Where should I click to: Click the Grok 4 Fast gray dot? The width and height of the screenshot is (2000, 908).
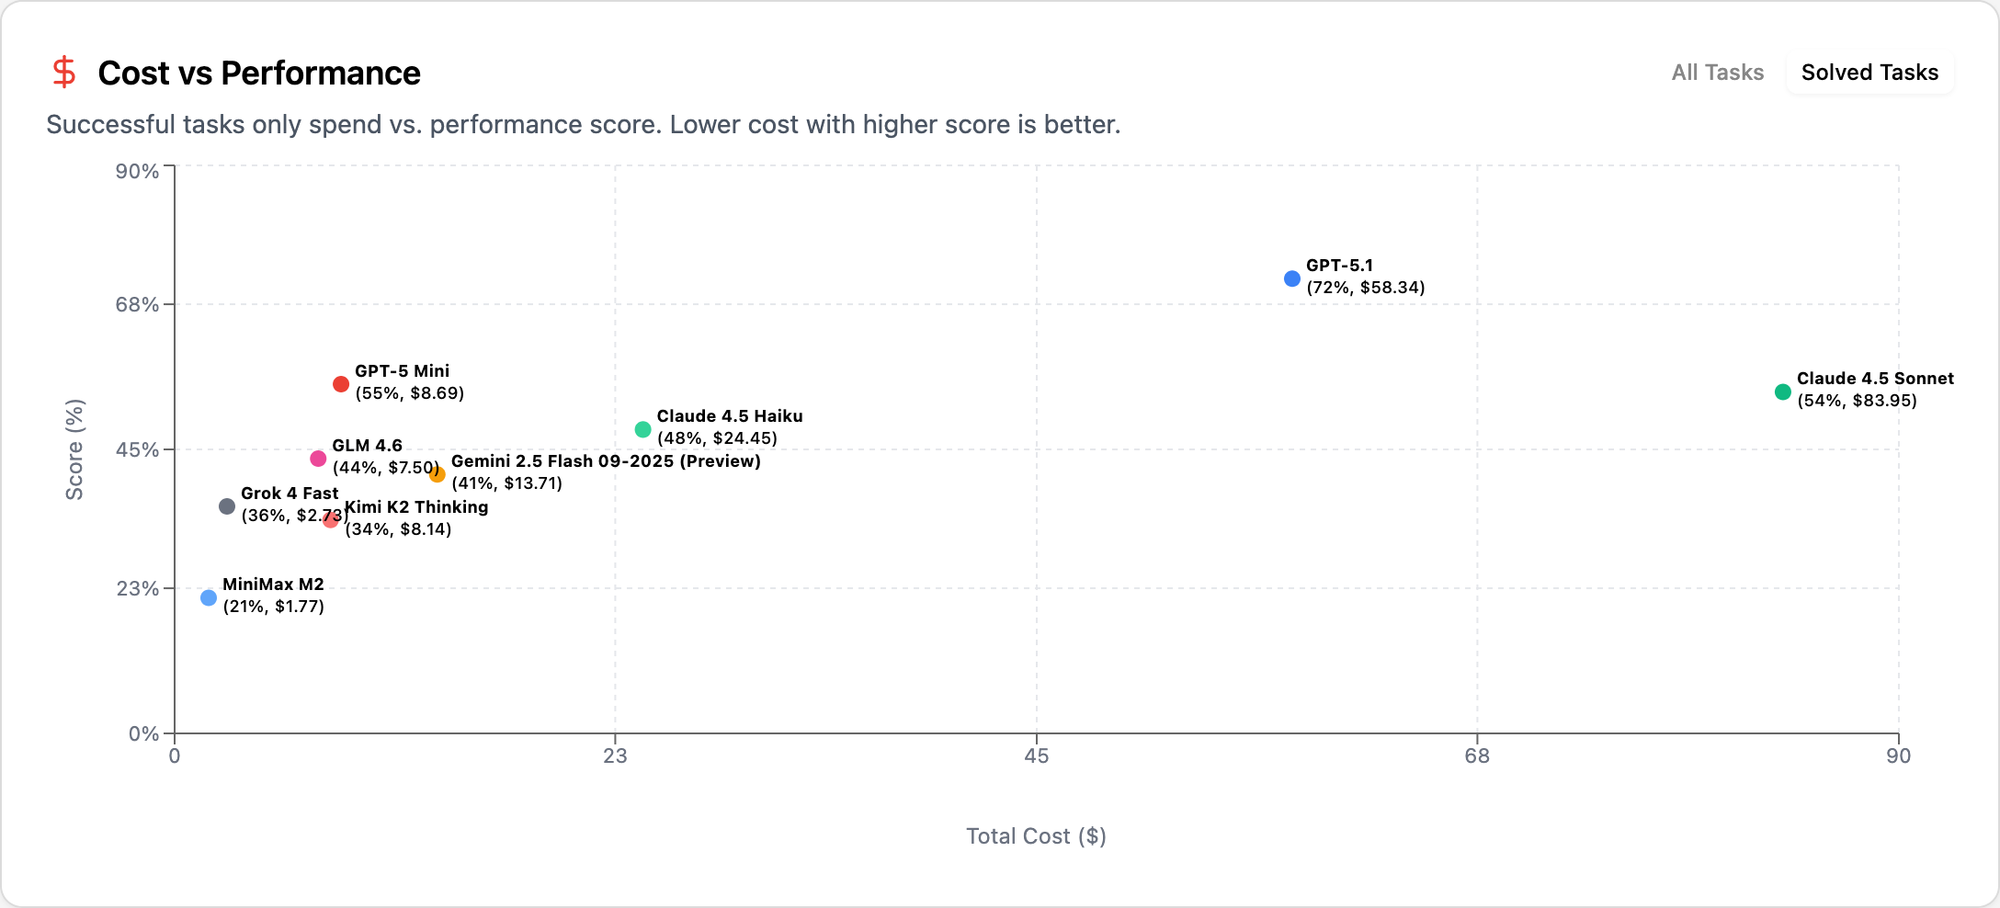coord(227,507)
